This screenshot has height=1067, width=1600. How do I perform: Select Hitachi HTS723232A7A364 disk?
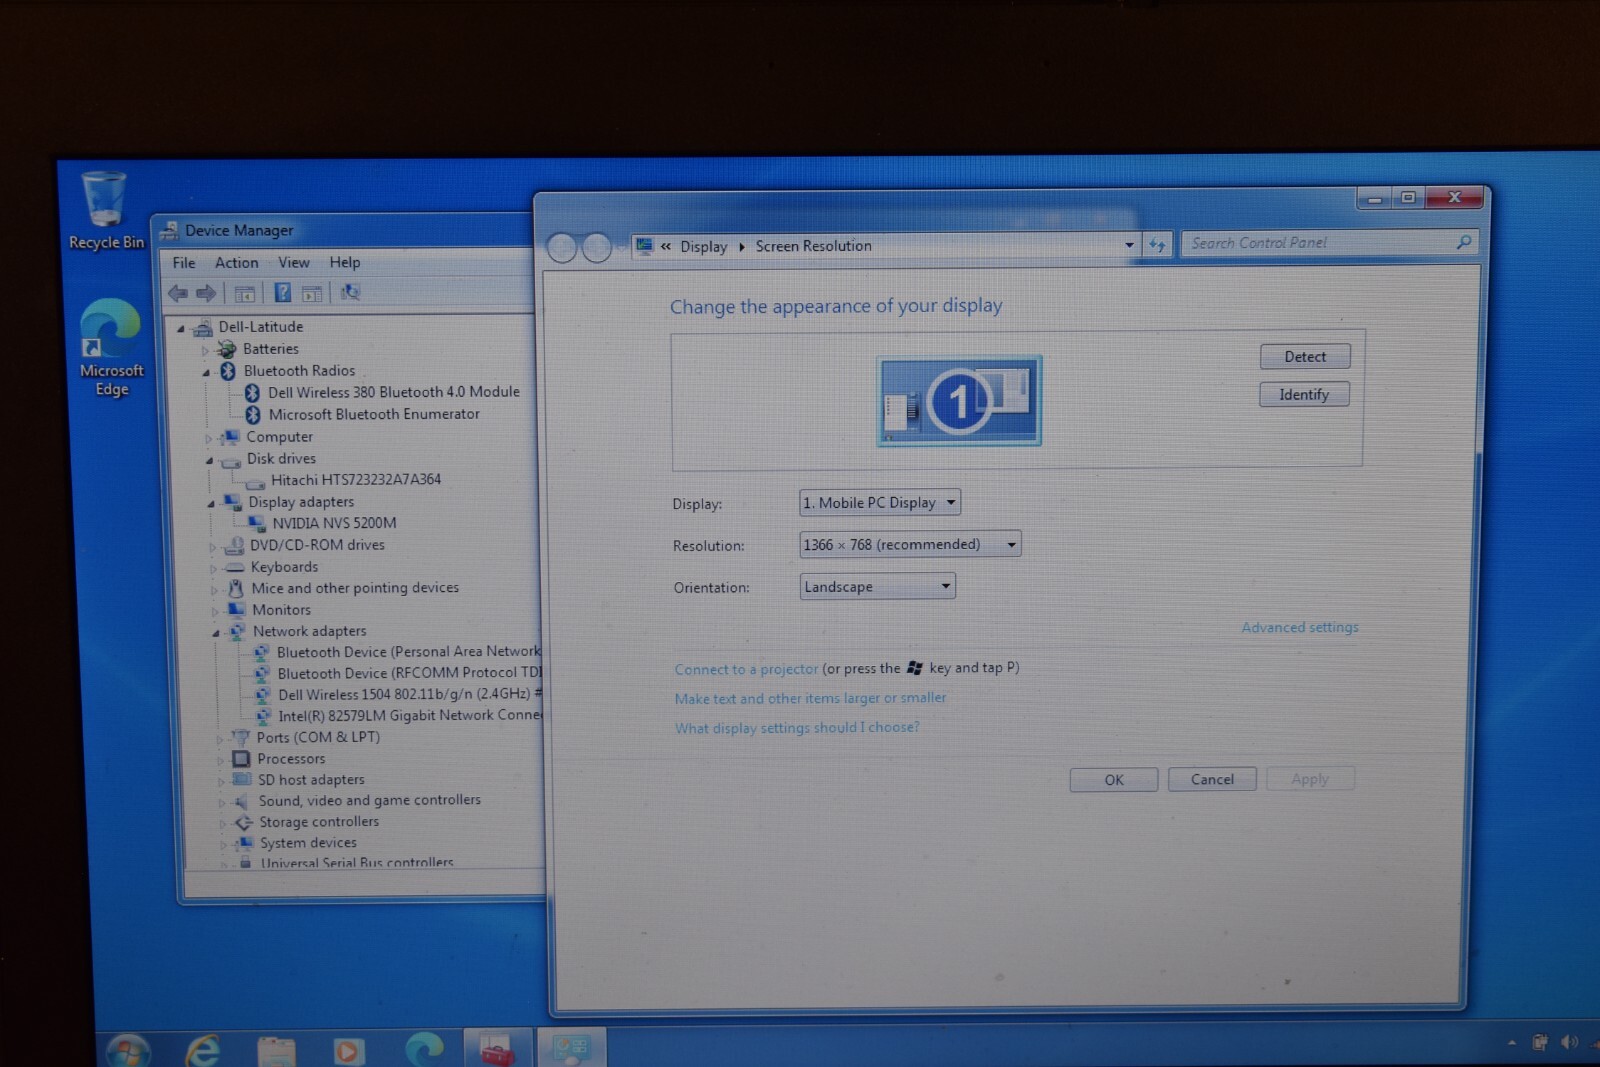(356, 480)
